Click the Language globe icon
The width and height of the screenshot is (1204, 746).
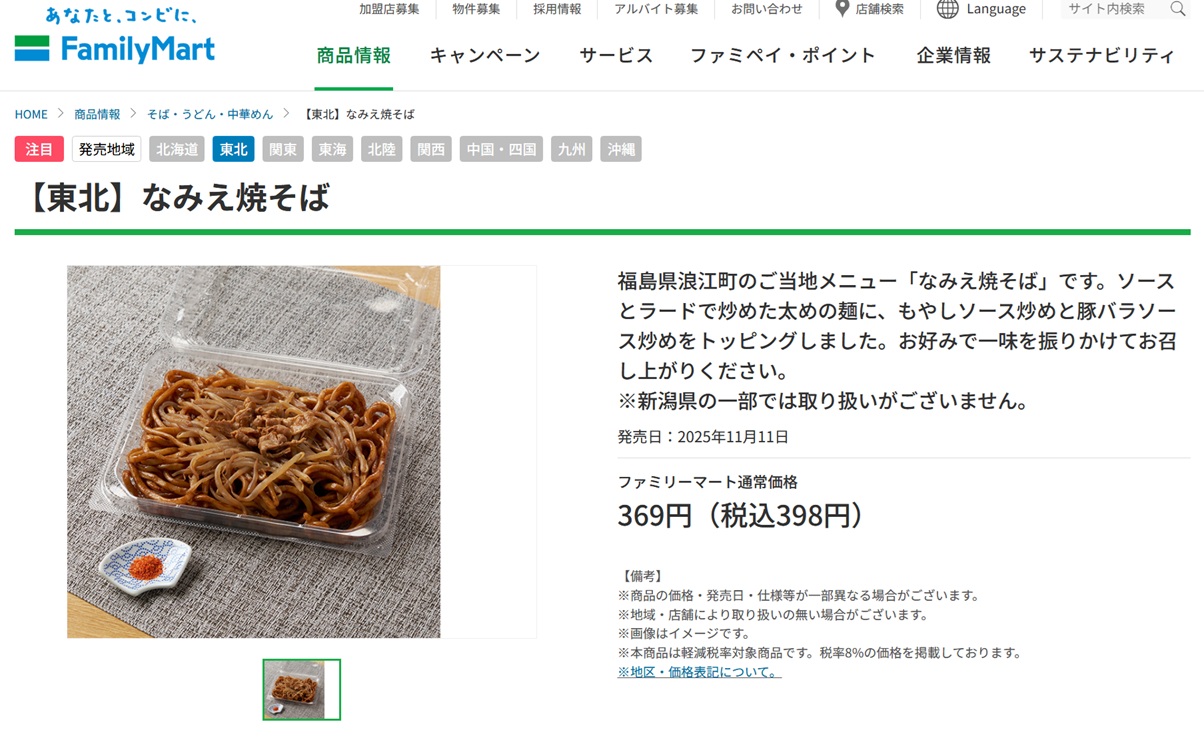(x=947, y=9)
